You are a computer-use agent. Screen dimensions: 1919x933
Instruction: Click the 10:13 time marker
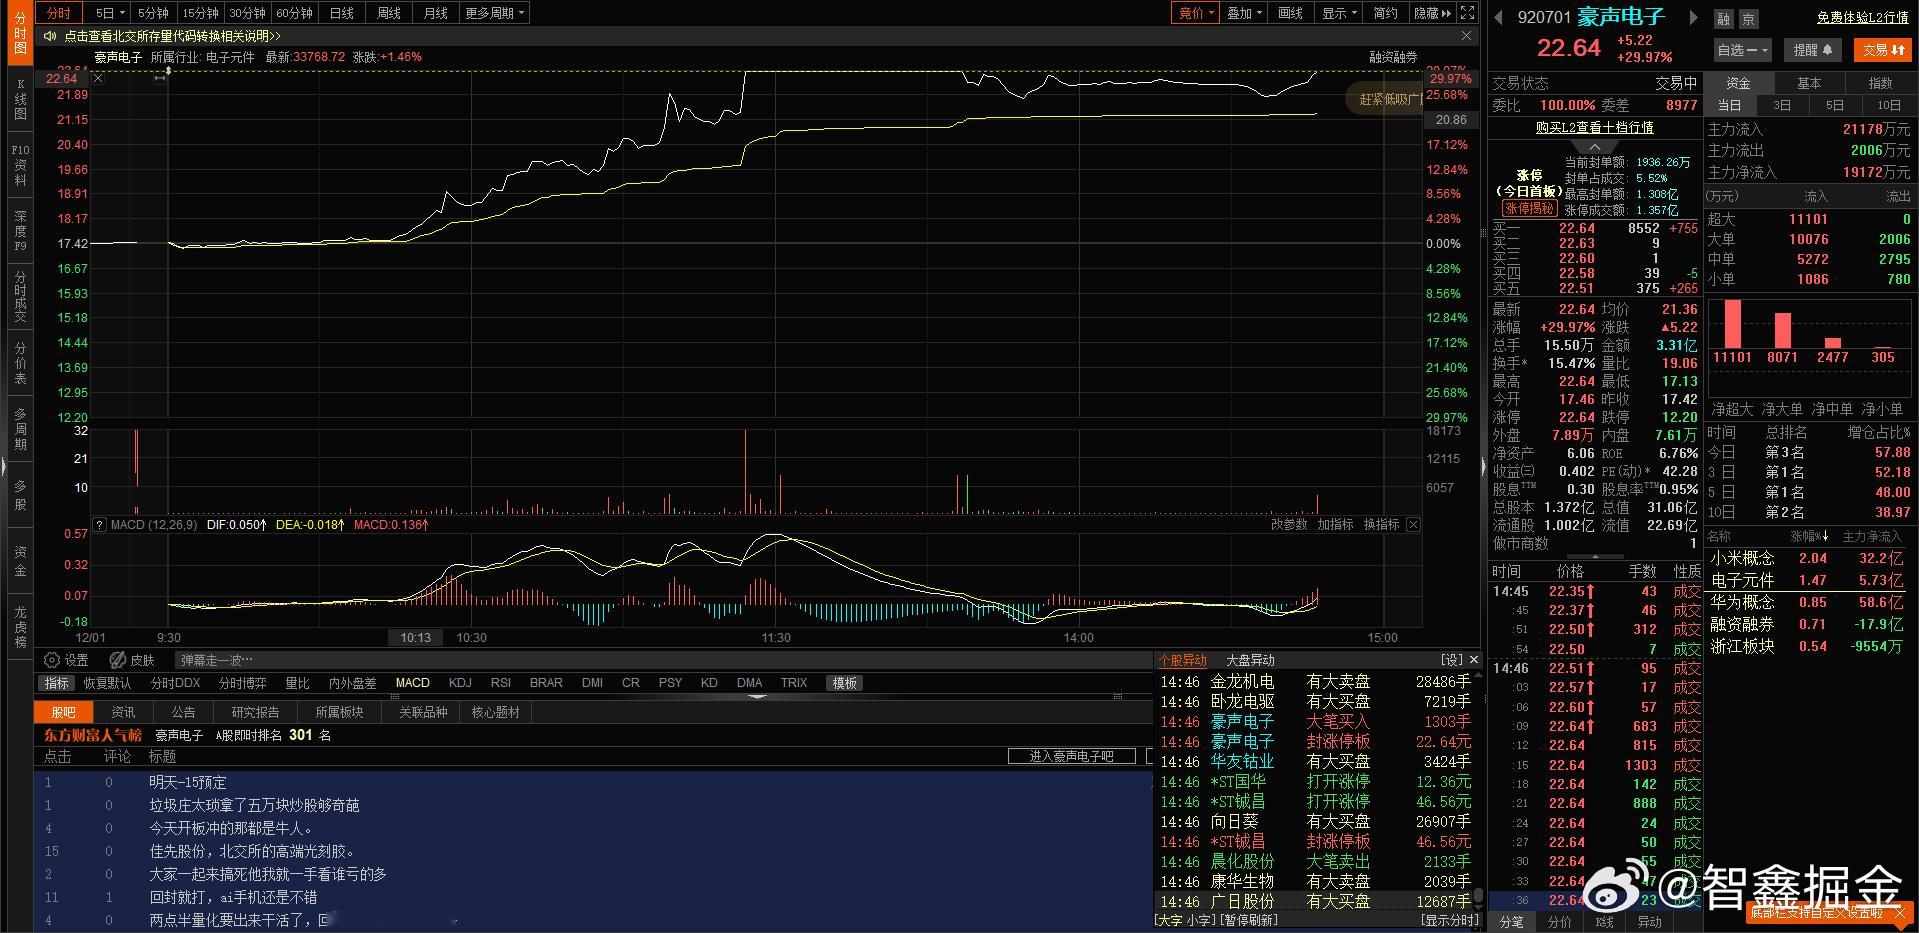[x=415, y=637]
